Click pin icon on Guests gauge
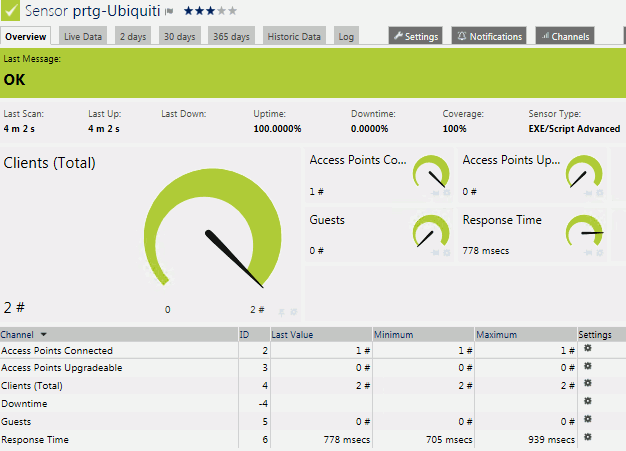 pyautogui.click(x=435, y=253)
